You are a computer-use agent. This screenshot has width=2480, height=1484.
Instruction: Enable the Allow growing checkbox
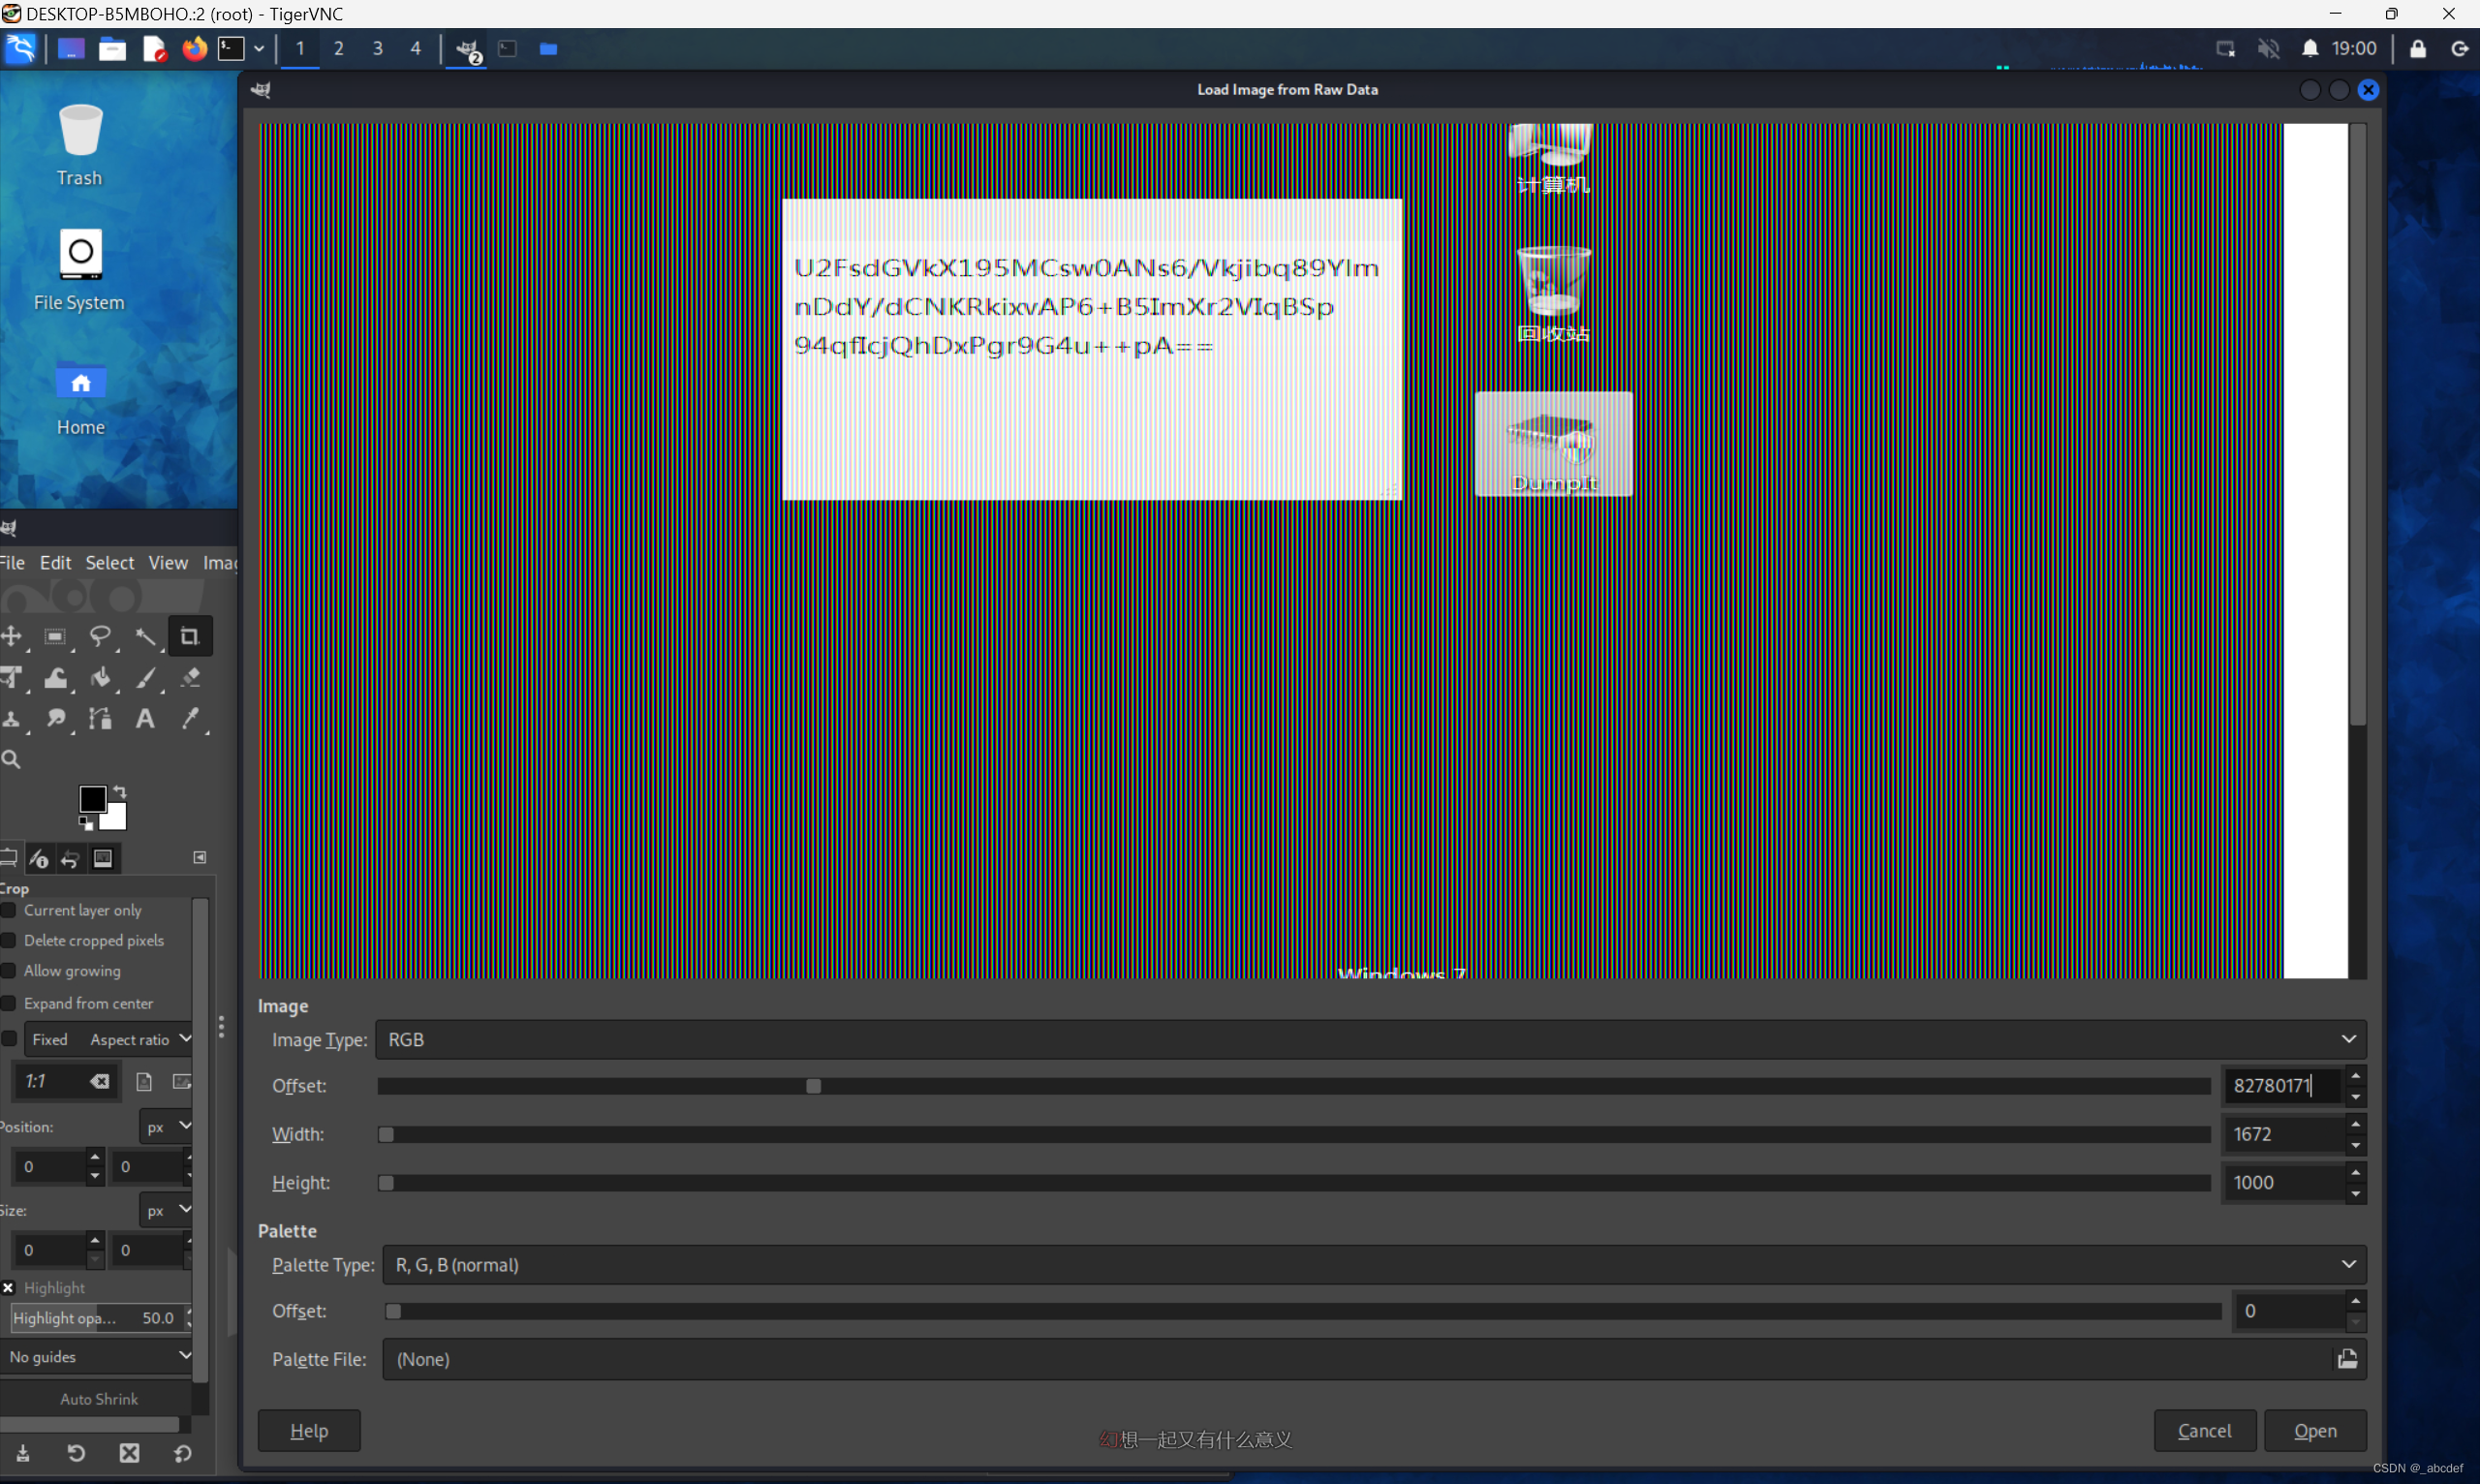[9, 971]
